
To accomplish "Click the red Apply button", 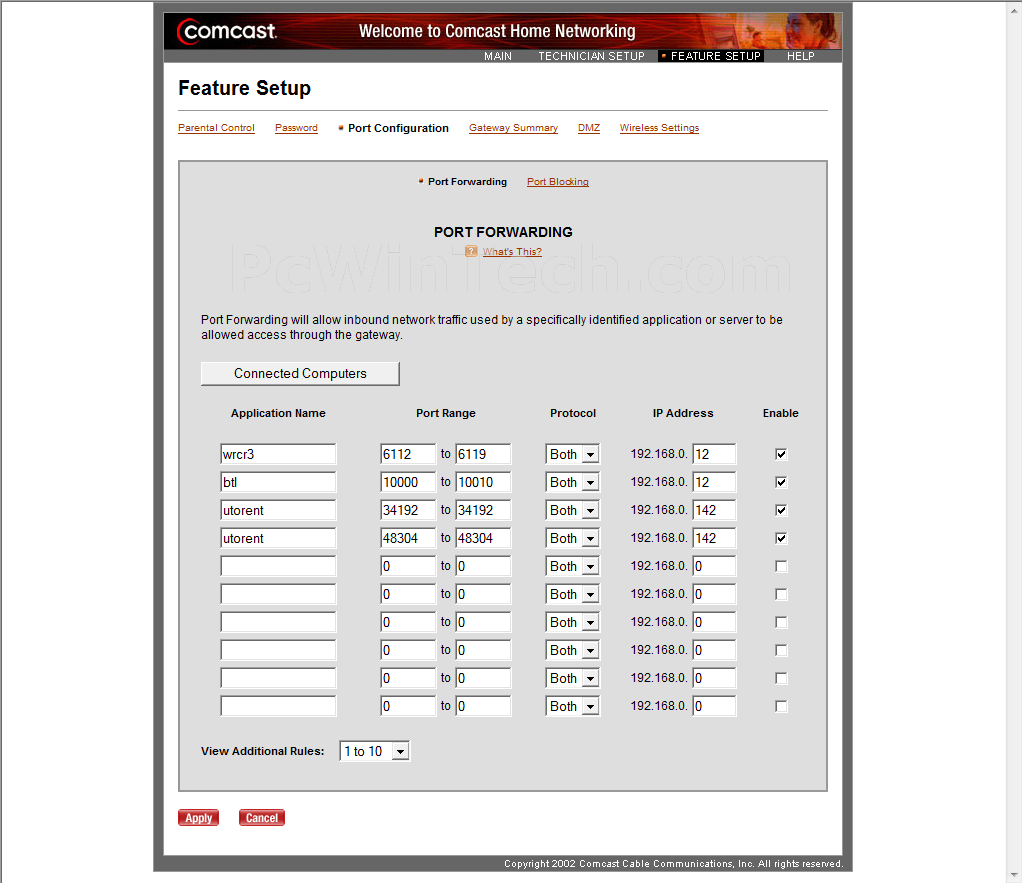I will [199, 818].
